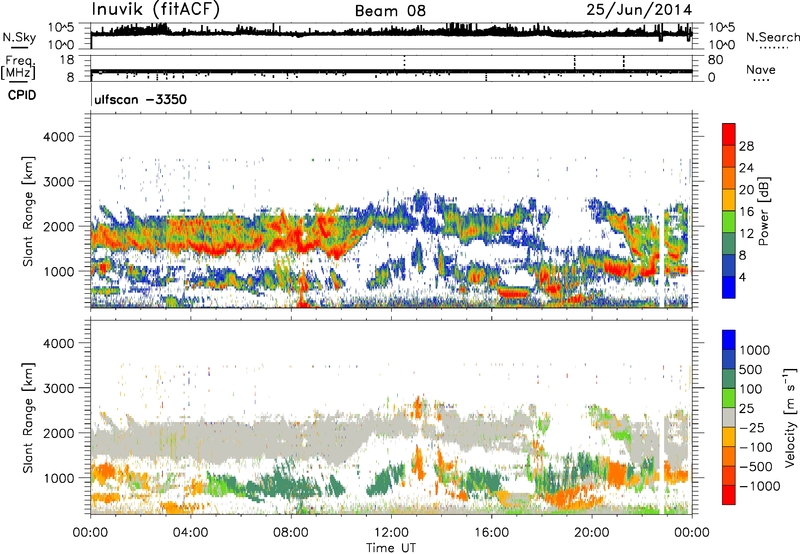The width and height of the screenshot is (800, 554).
Task: Click the 'Velocity [m s-1]' colorbar label
Action: pyautogui.click(x=790, y=418)
